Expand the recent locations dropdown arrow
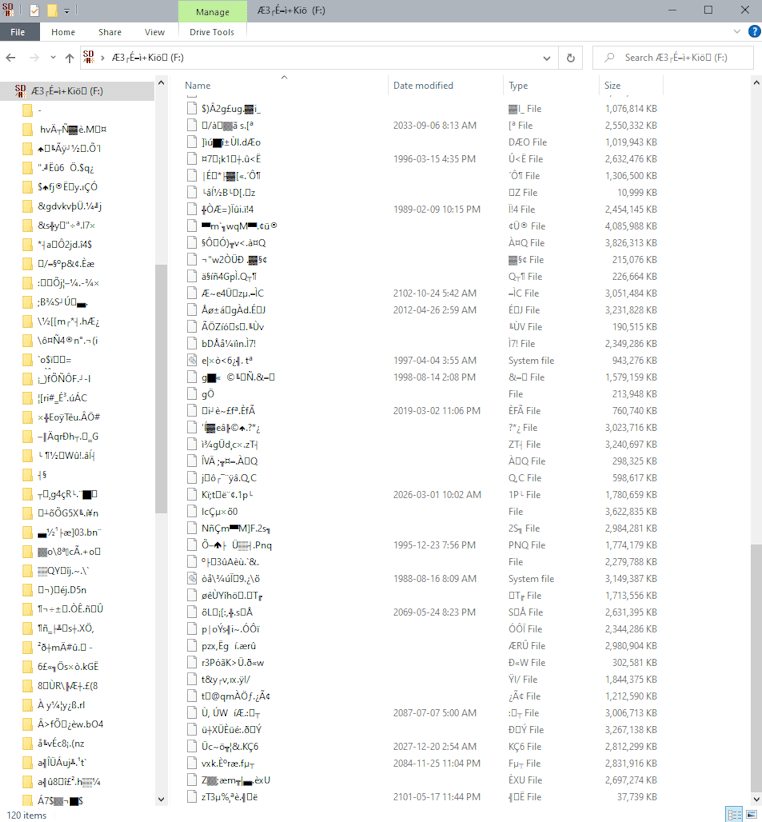The height and width of the screenshot is (822, 762). pos(52,58)
